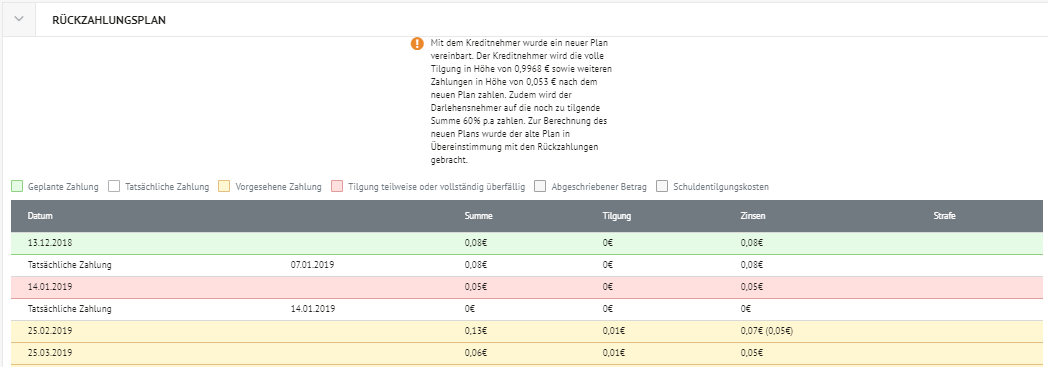Click the Abgeschriebener Betrag legend box
This screenshot has width=1048, height=367.
540,187
